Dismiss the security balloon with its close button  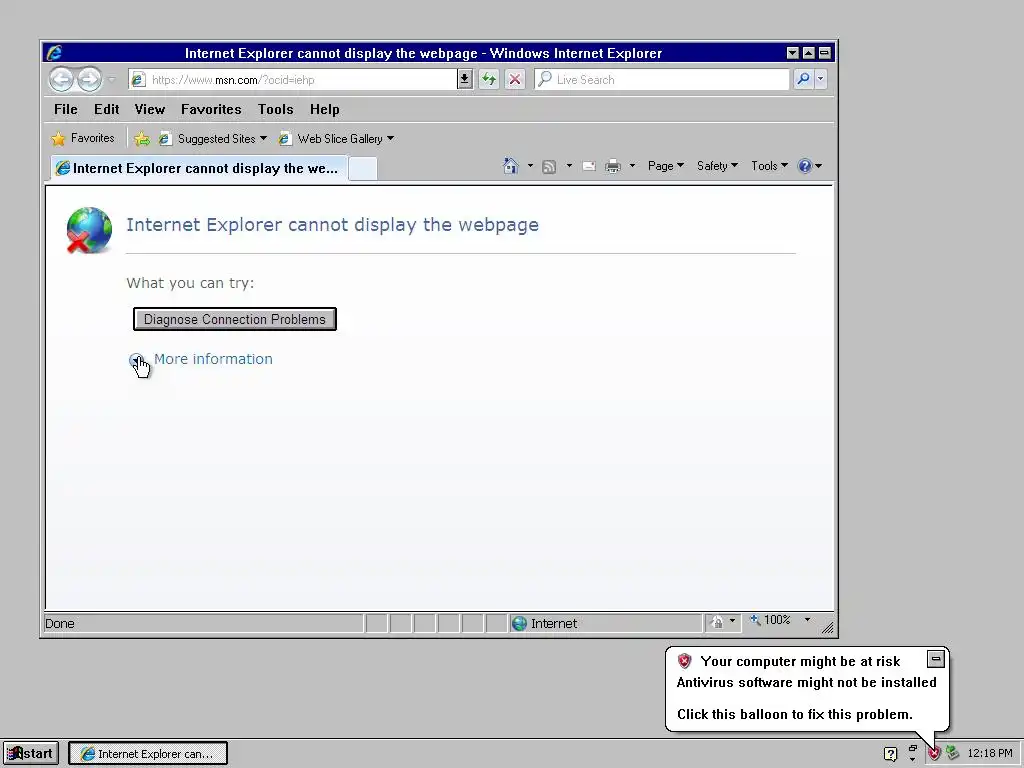point(935,659)
